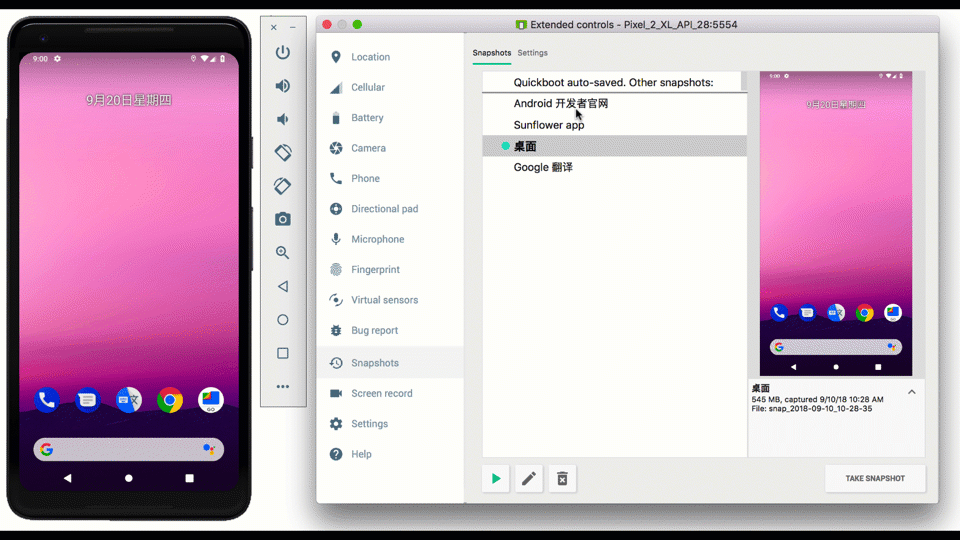Open the Phone app on the emulator

tap(47, 400)
